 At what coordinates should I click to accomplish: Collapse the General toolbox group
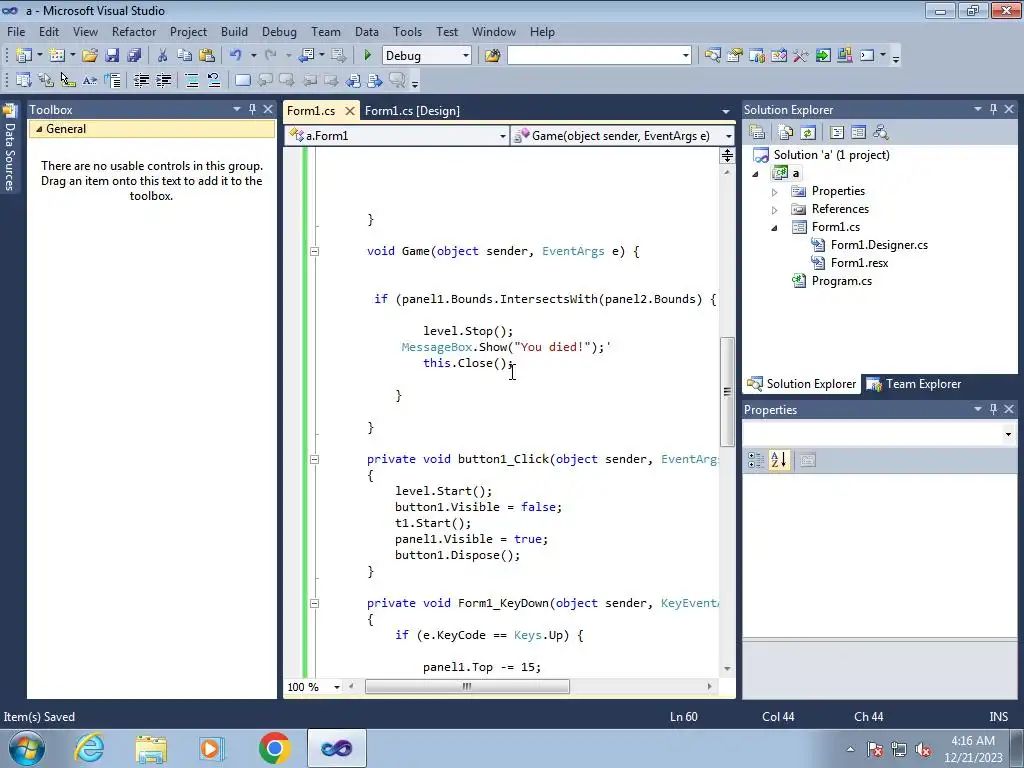pyautogui.click(x=39, y=129)
